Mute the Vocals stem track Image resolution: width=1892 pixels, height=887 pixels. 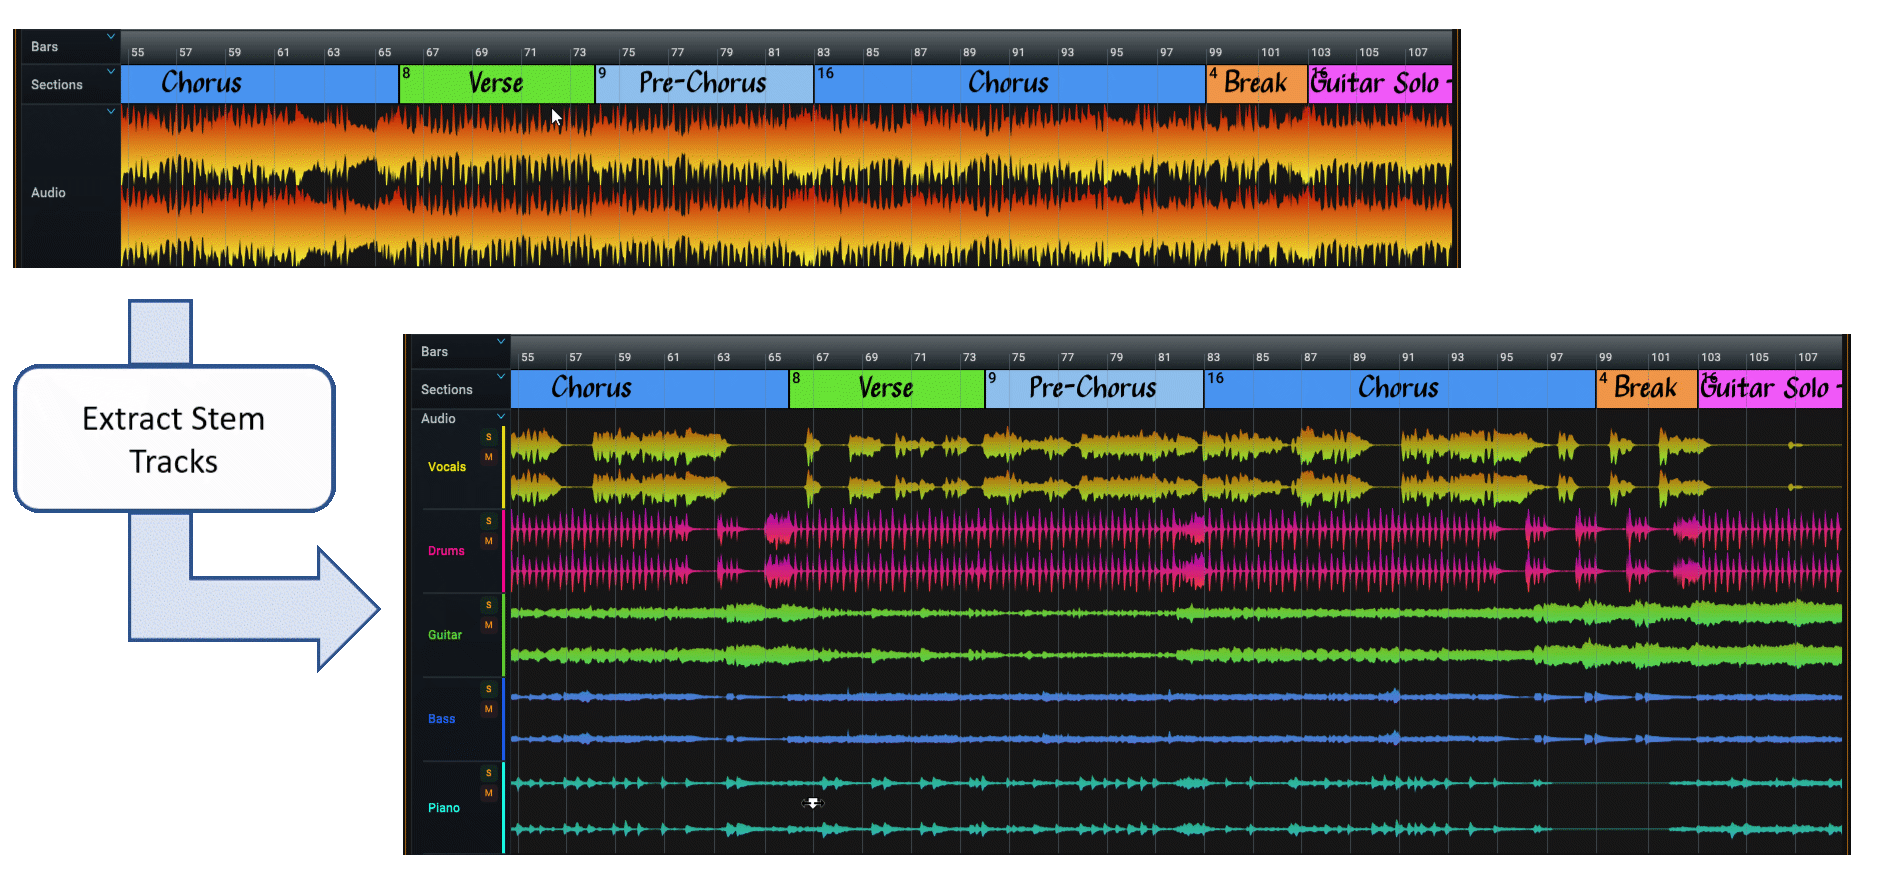coord(488,457)
